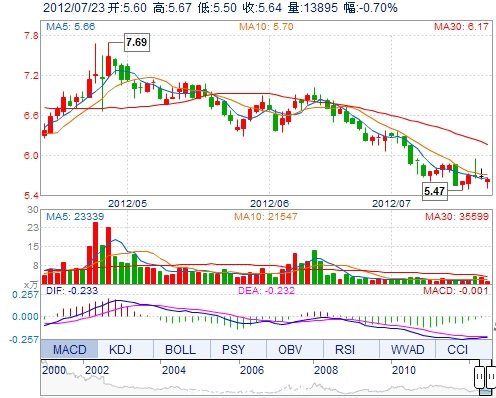Image resolution: width=496 pixels, height=398 pixels.
Task: Click the tallest red volume bar
Action: (x=95, y=253)
